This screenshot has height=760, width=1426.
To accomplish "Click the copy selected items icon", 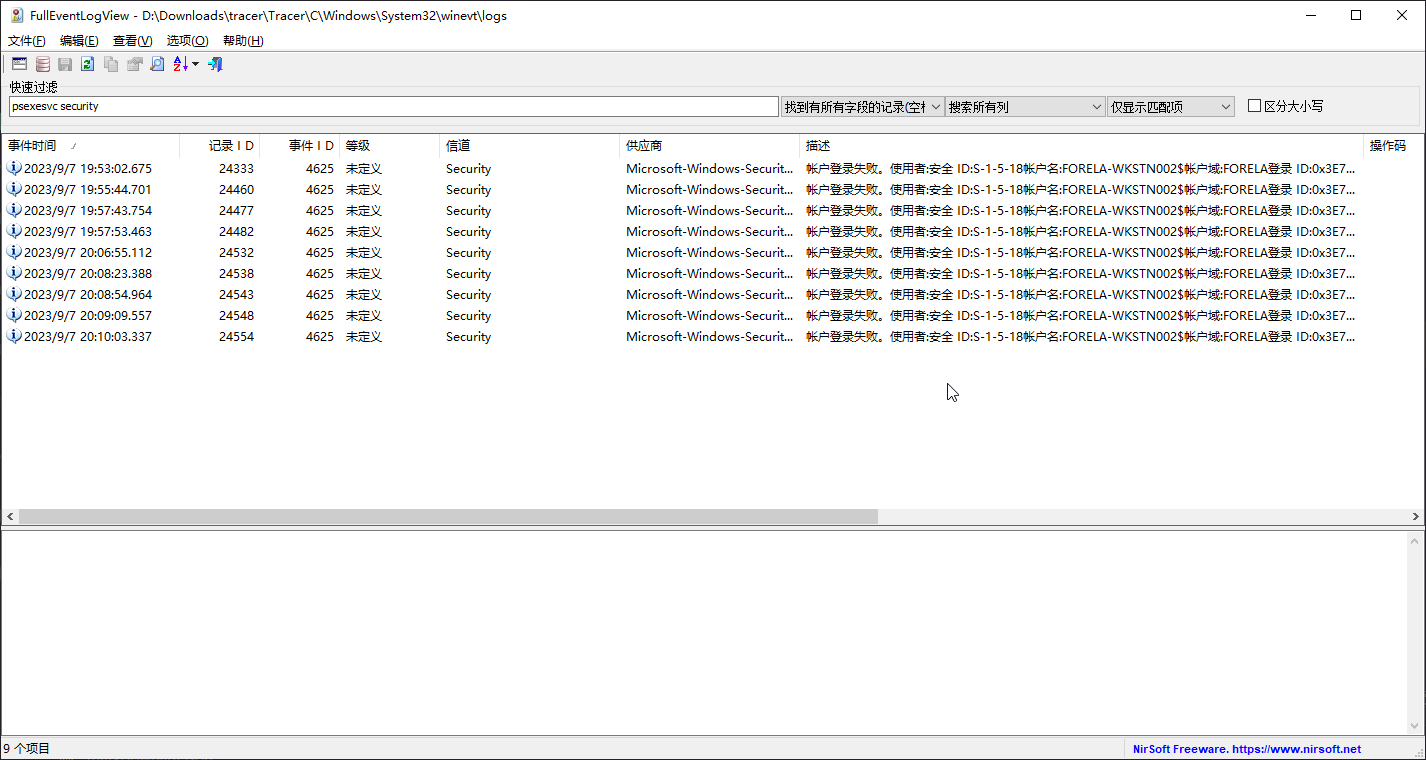I will [111, 64].
